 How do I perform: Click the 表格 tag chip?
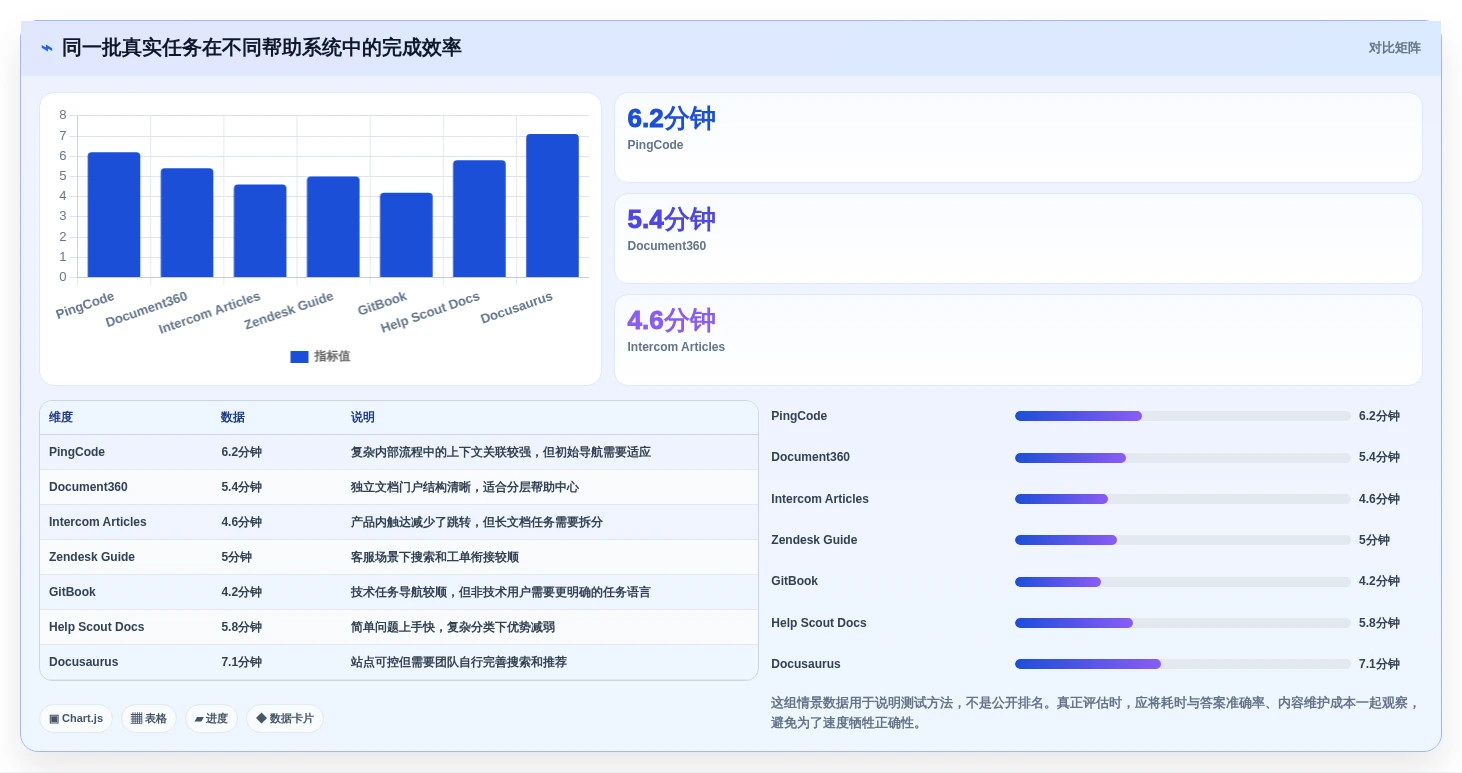point(149,718)
